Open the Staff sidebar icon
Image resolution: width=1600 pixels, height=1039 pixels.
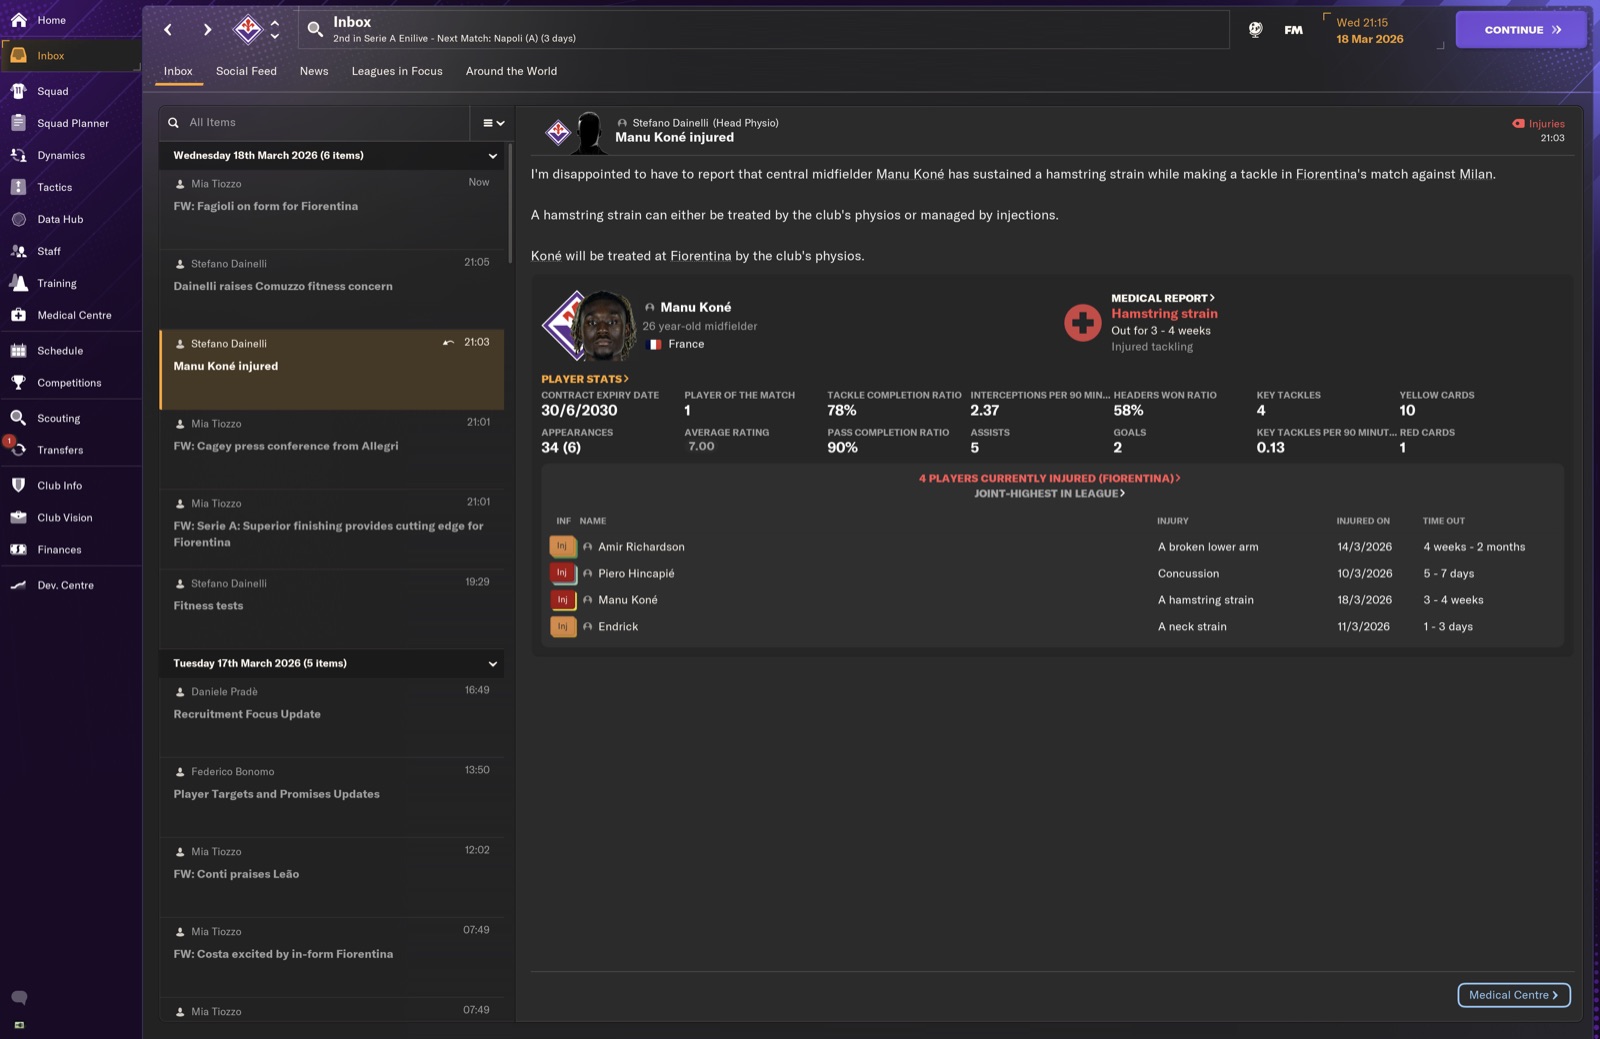click(x=19, y=251)
